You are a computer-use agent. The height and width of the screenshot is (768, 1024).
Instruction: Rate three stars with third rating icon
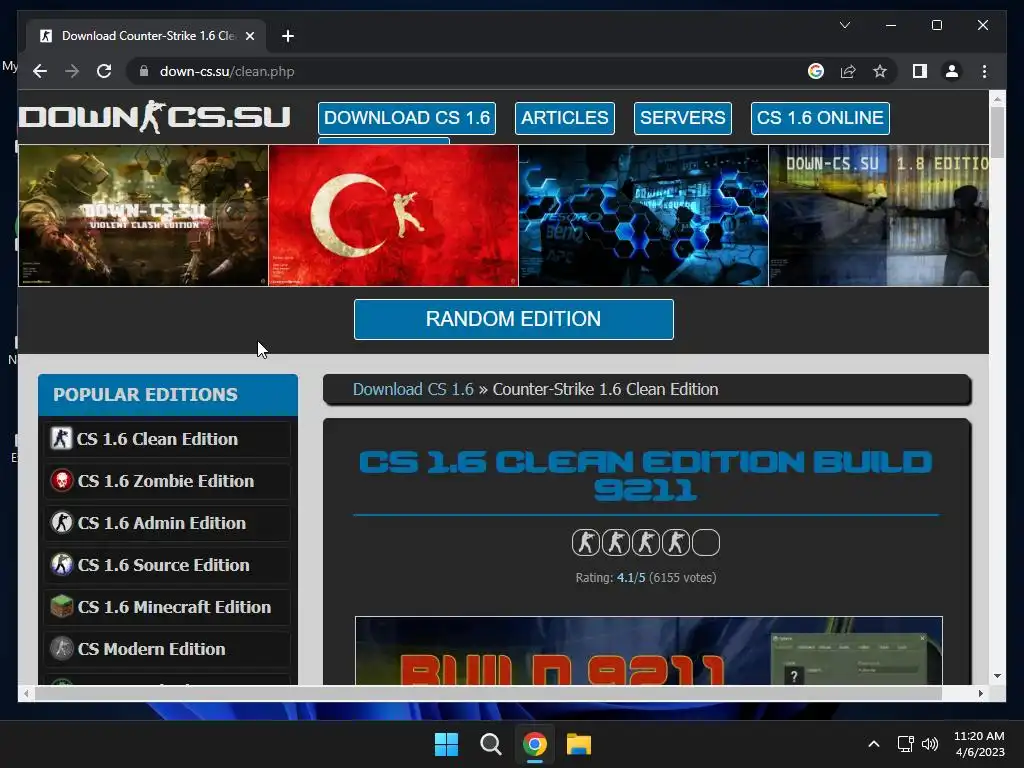[x=645, y=543]
